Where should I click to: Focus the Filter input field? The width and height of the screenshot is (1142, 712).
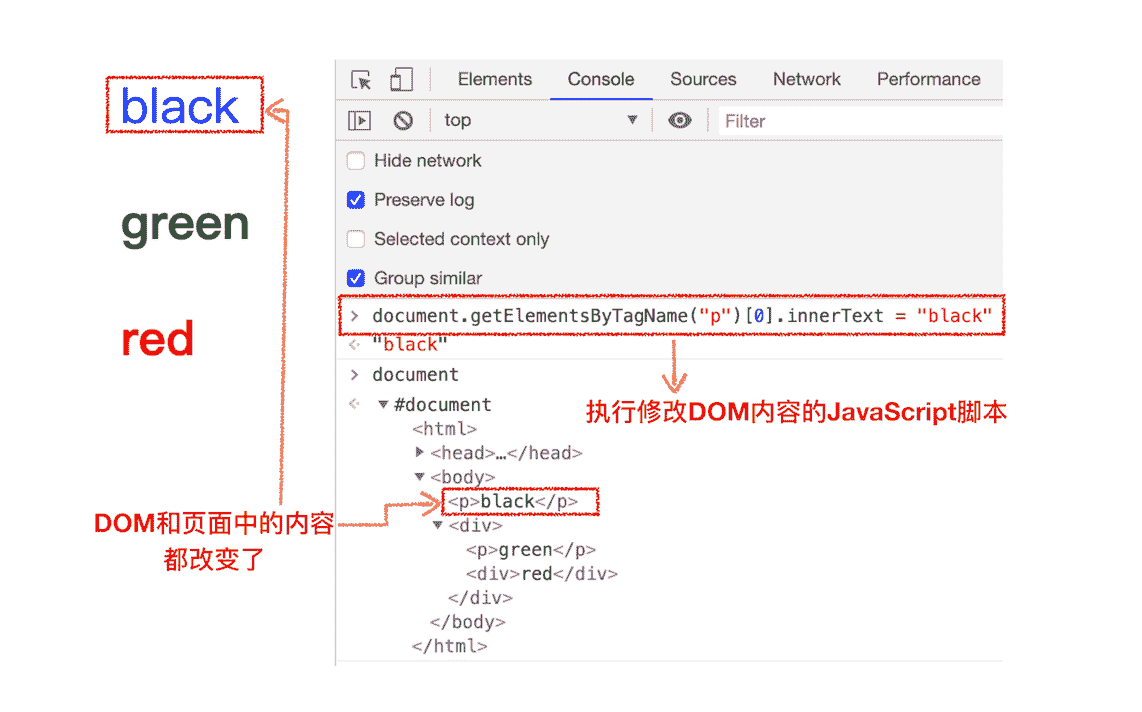click(x=861, y=121)
